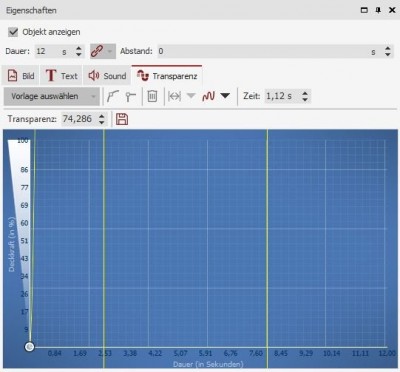The width and height of the screenshot is (400, 372).
Task: Click the keyframe marker tool icon
Action: [x=131, y=96]
